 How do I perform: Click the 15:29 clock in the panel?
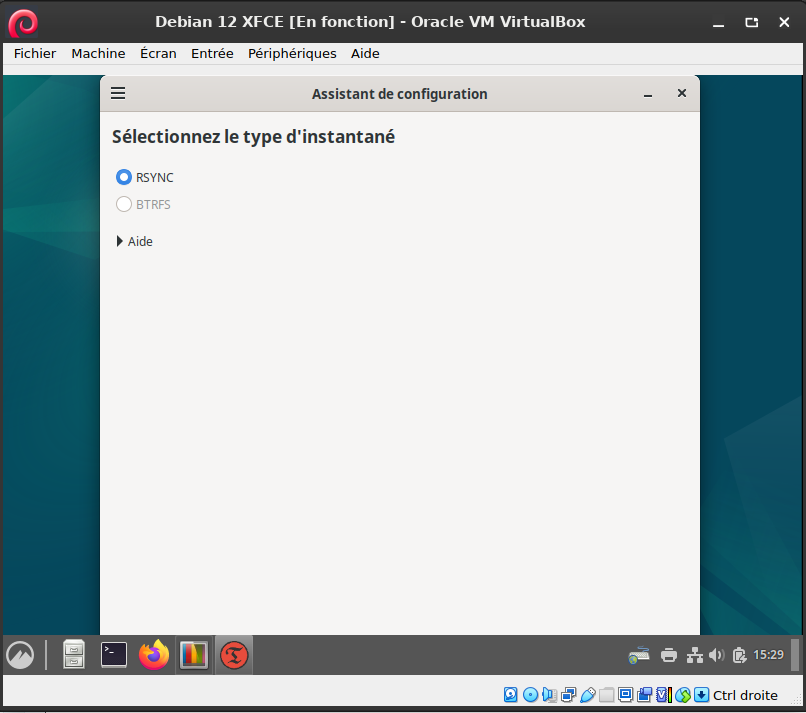coord(768,654)
